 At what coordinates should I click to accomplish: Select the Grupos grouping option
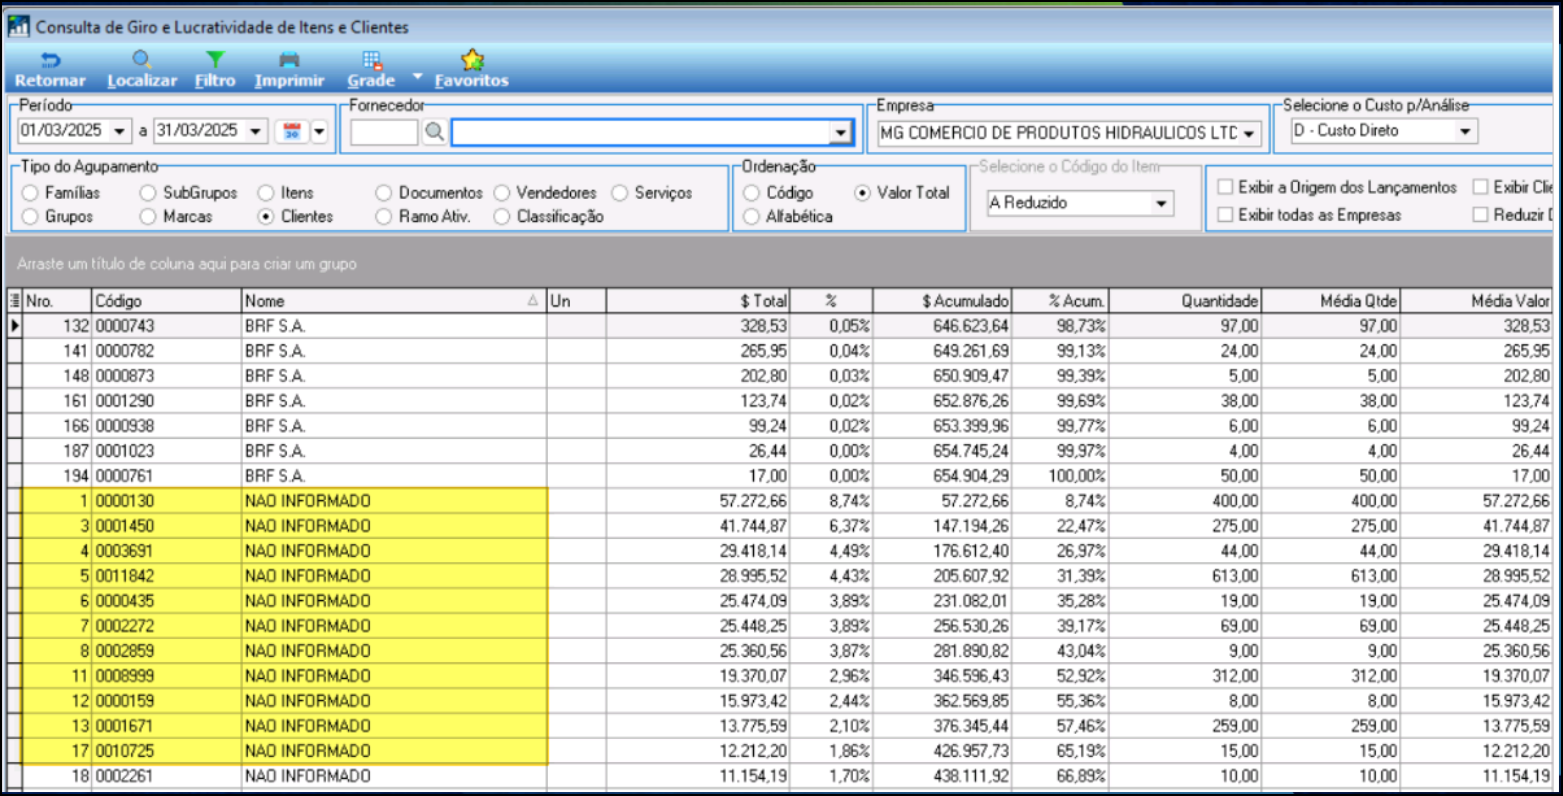pos(58,216)
